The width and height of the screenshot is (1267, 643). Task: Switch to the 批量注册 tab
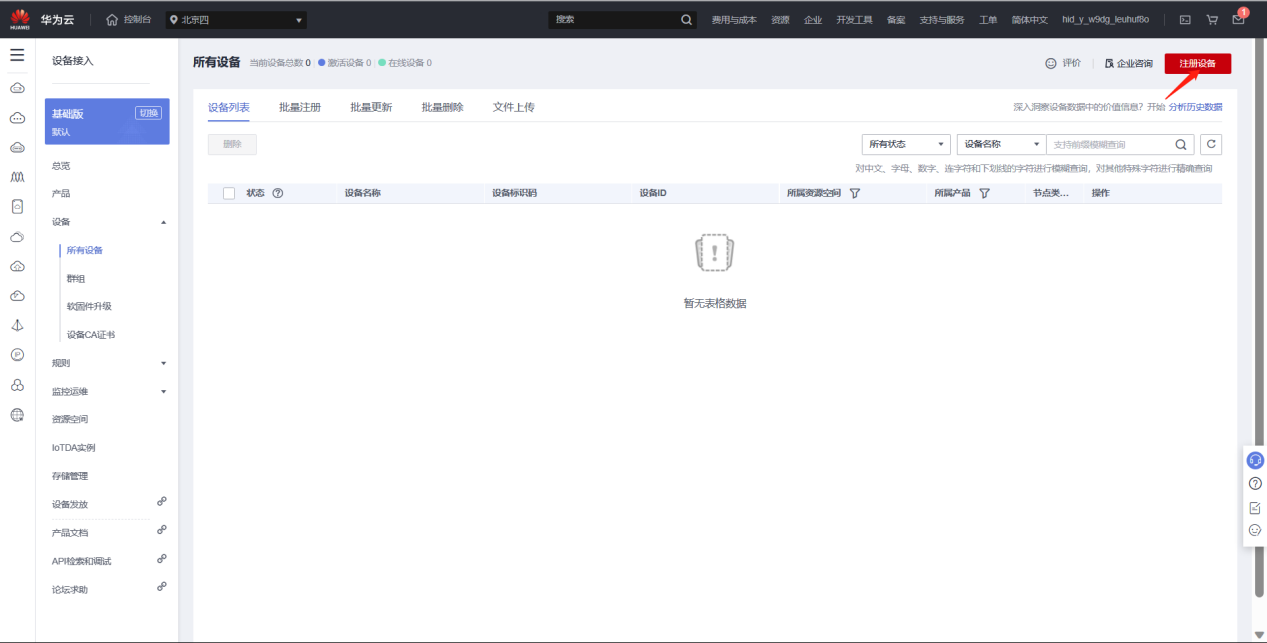300,107
